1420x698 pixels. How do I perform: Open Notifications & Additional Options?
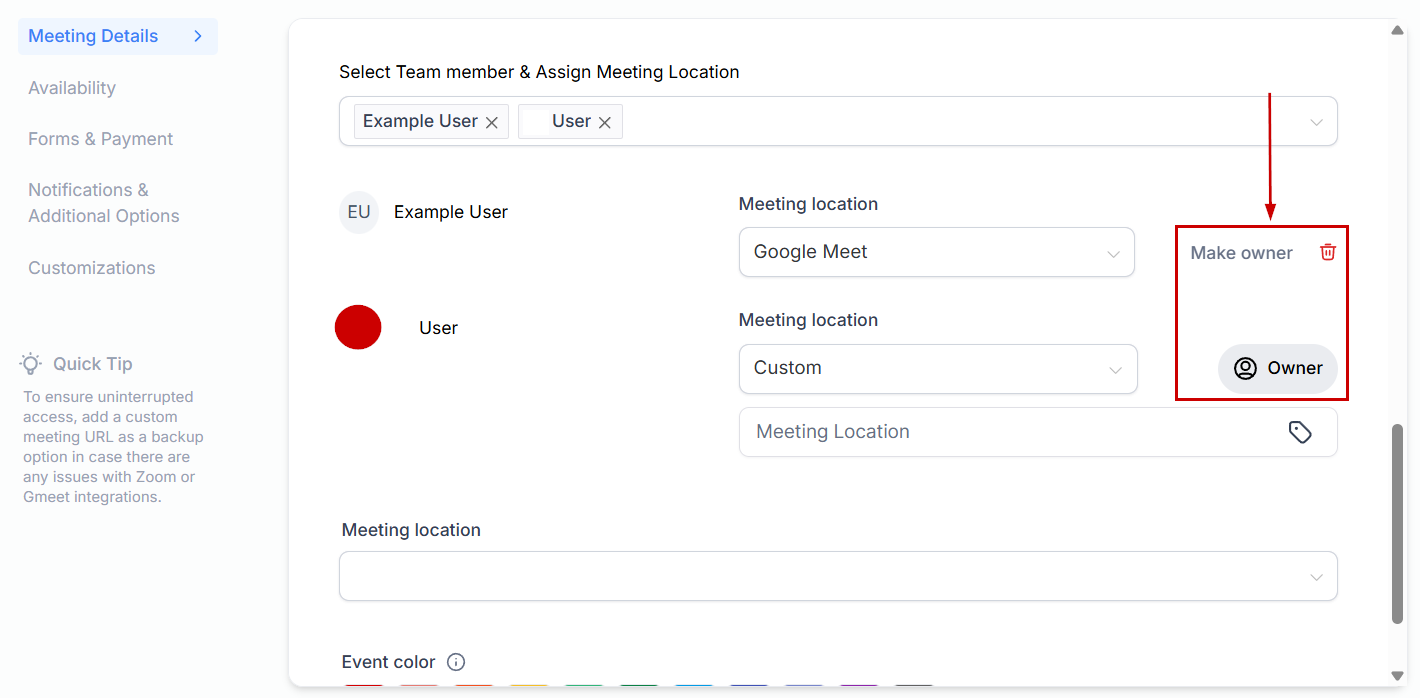tap(104, 203)
